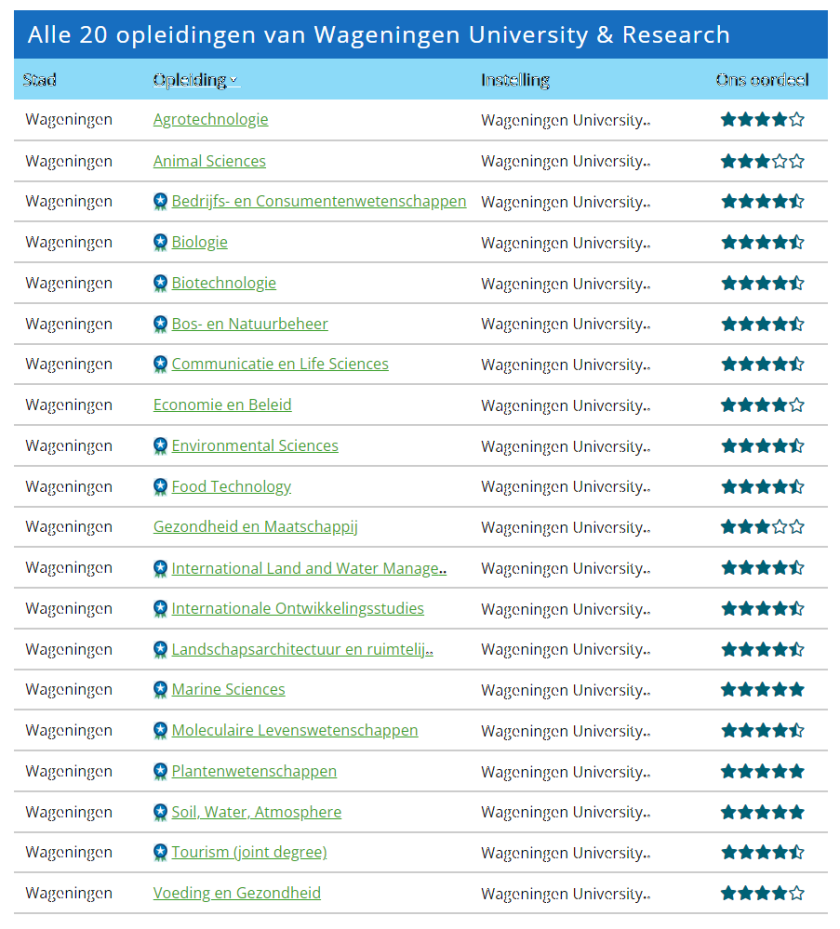Screen dimensions: 840x929
Task: Open the International Land and Water Management link
Action: (x=309, y=569)
